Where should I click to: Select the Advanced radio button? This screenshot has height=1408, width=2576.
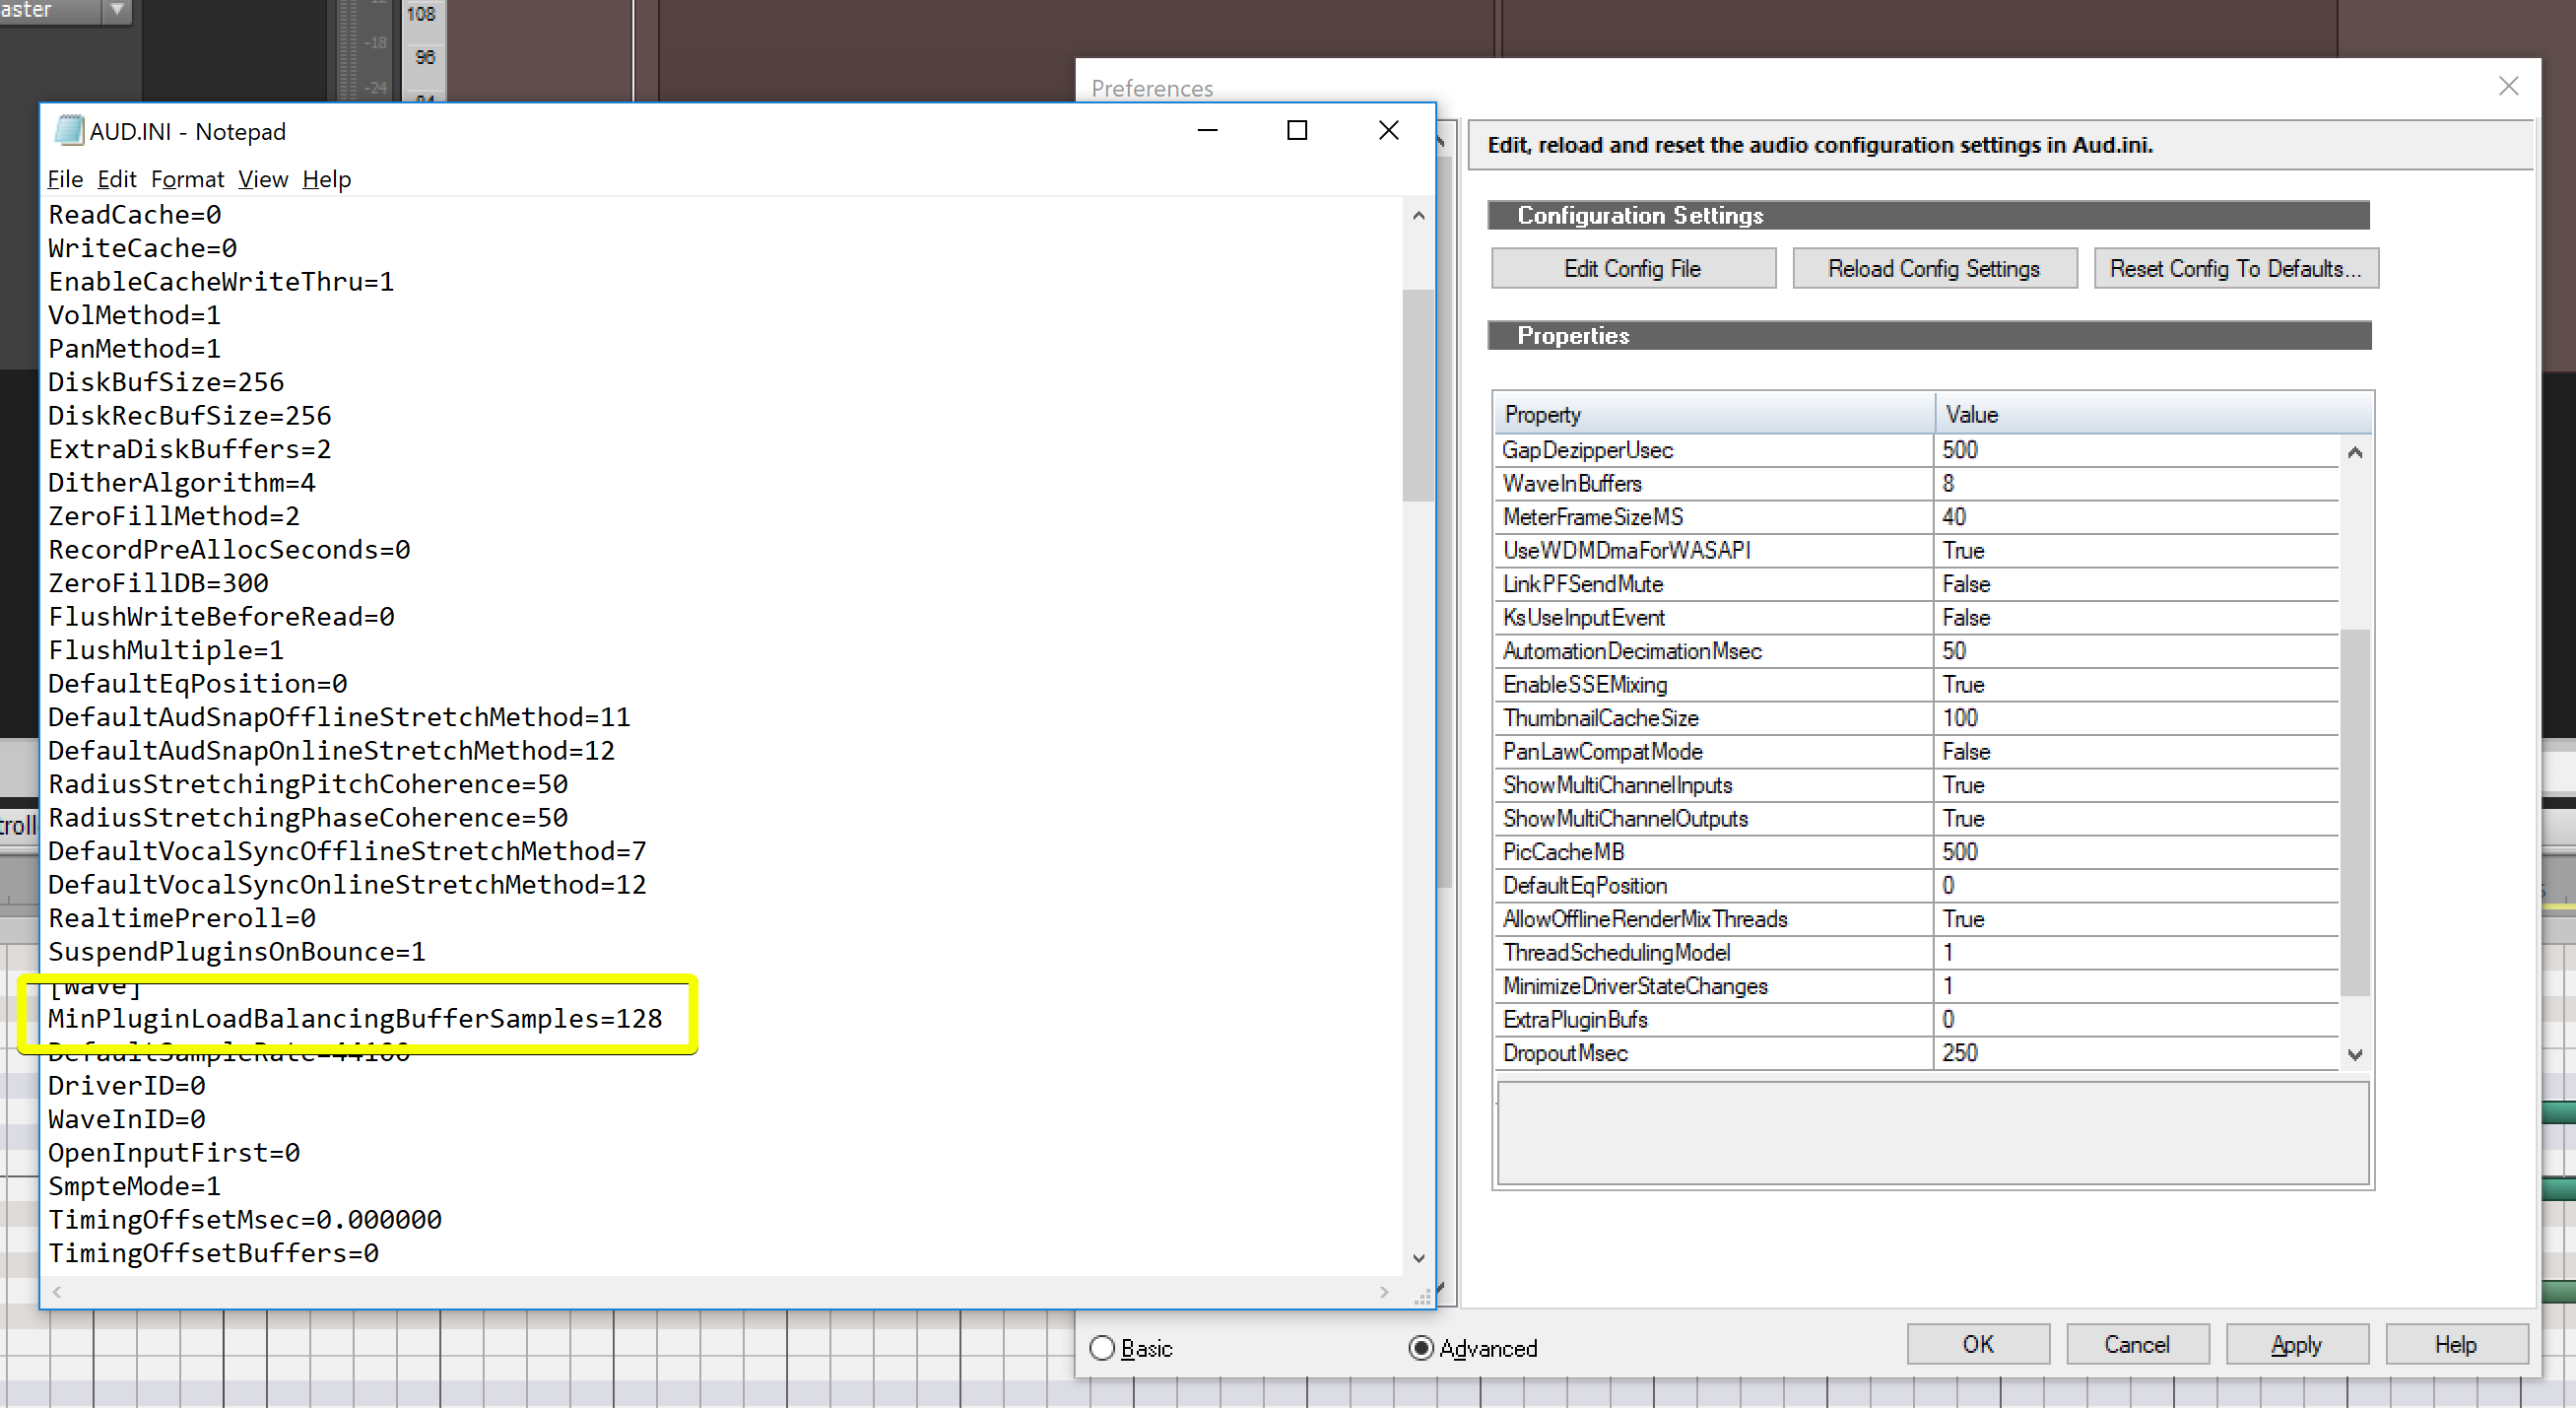coord(1420,1348)
